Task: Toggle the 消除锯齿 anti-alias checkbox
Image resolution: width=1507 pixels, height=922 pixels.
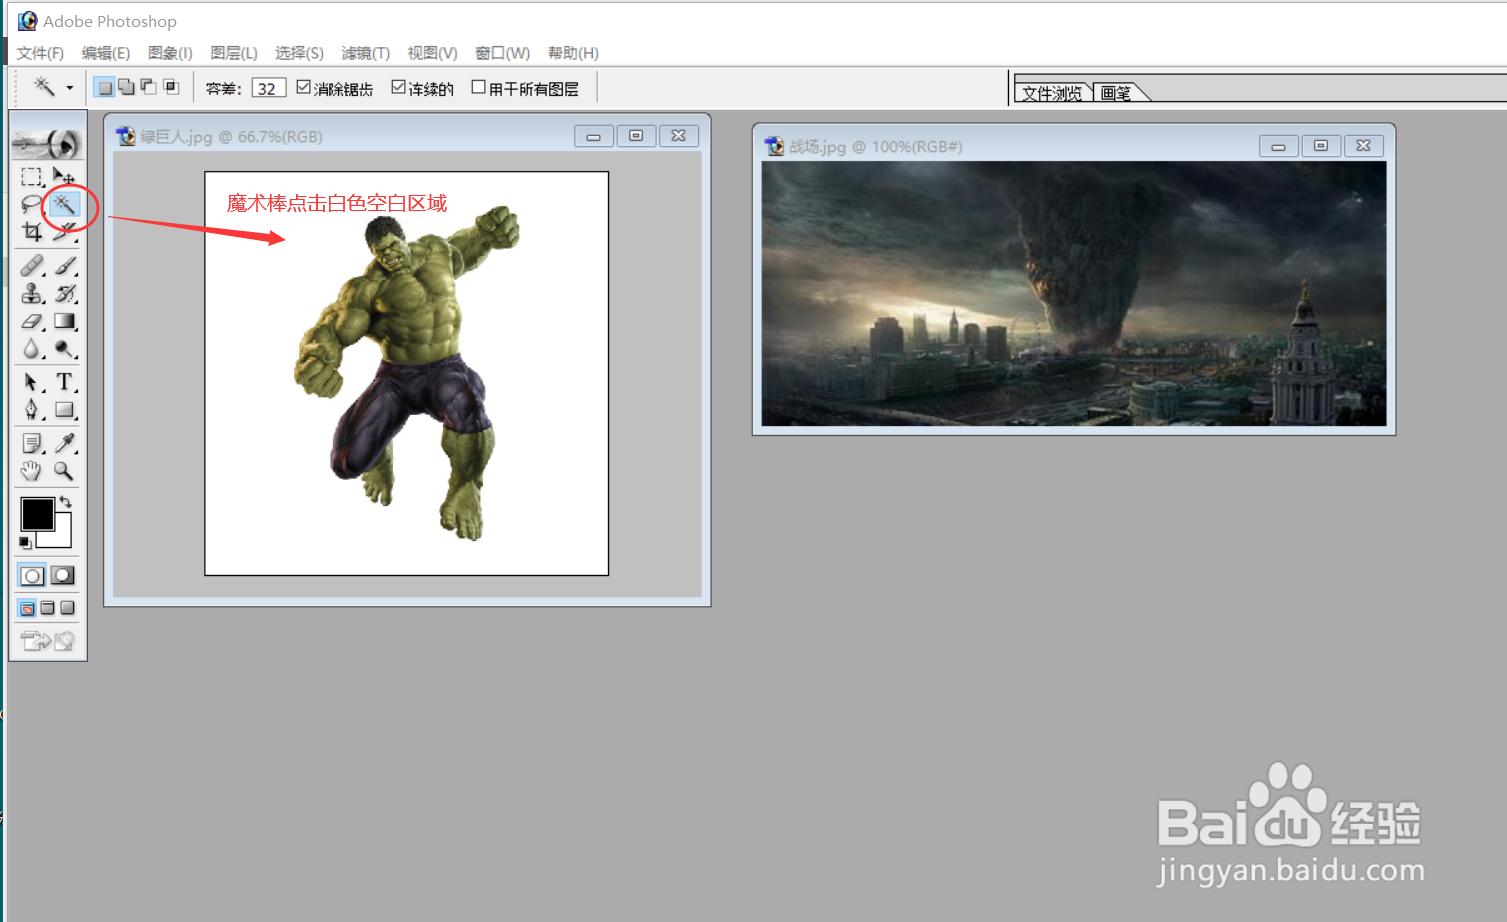Action: pyautogui.click(x=304, y=87)
